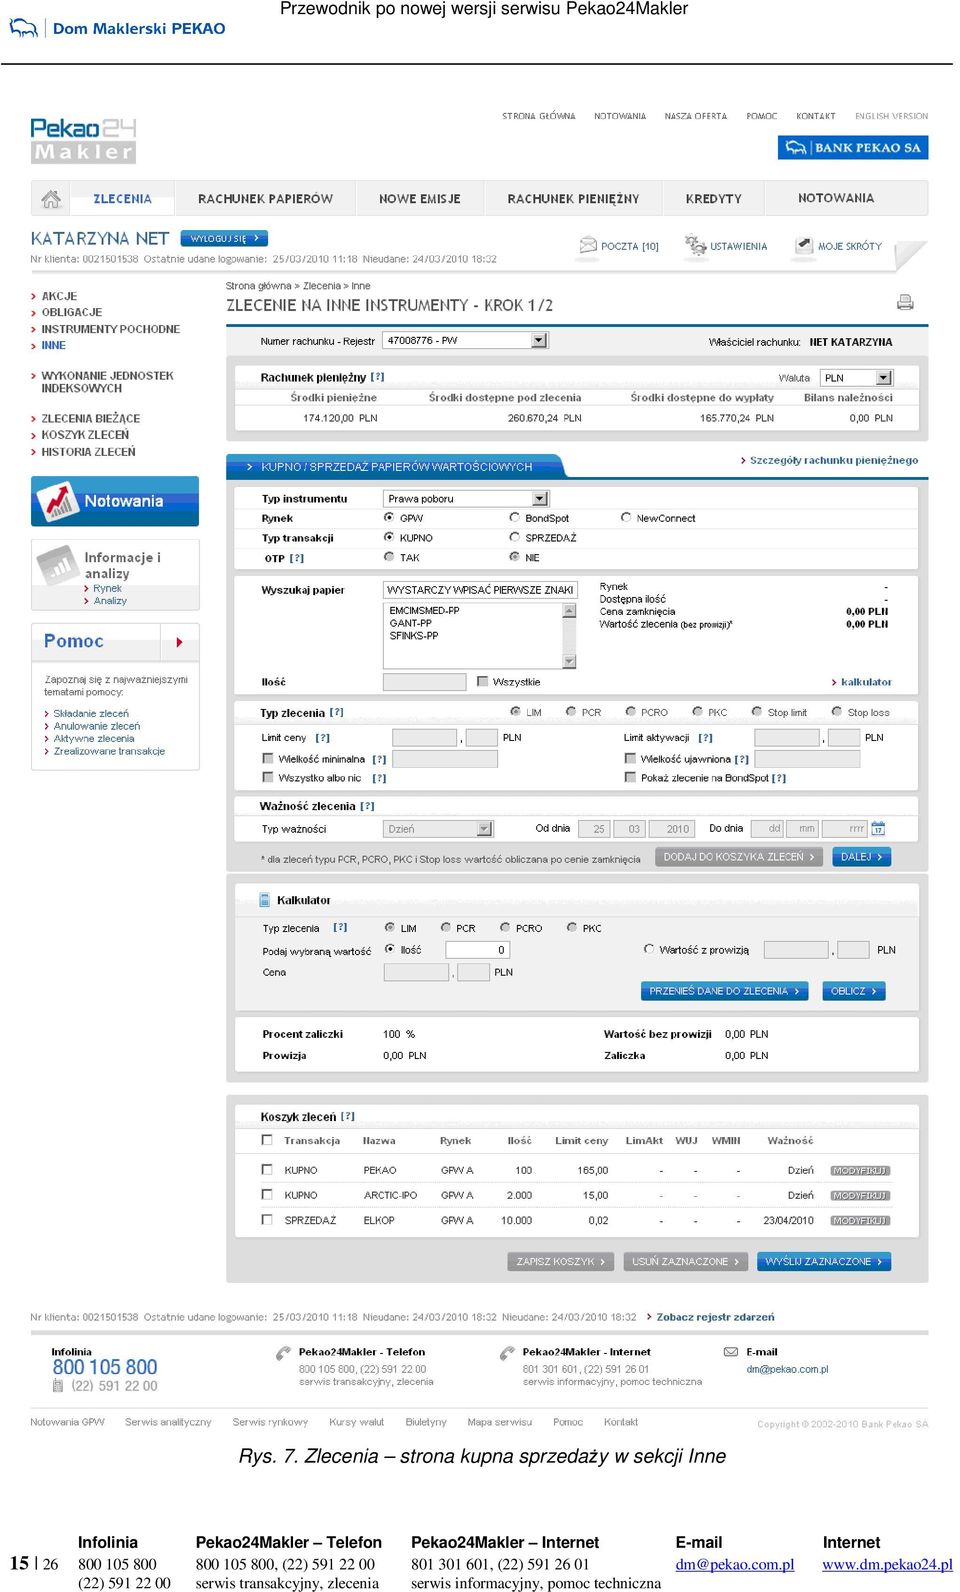Screen dimensions: 960x1592
Task: Open help for OTP [?]
Action: 297,558
